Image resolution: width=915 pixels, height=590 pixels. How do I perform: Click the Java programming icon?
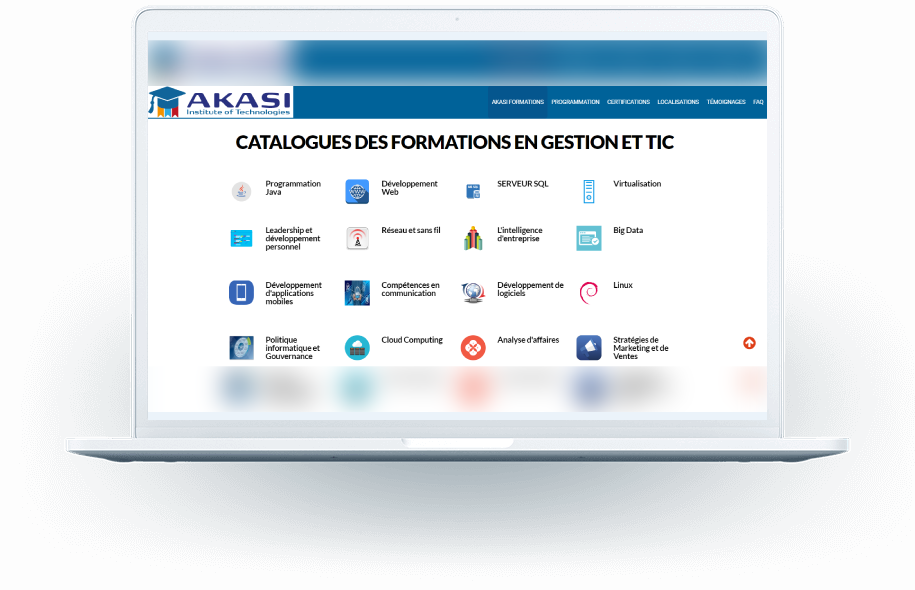pyautogui.click(x=241, y=191)
